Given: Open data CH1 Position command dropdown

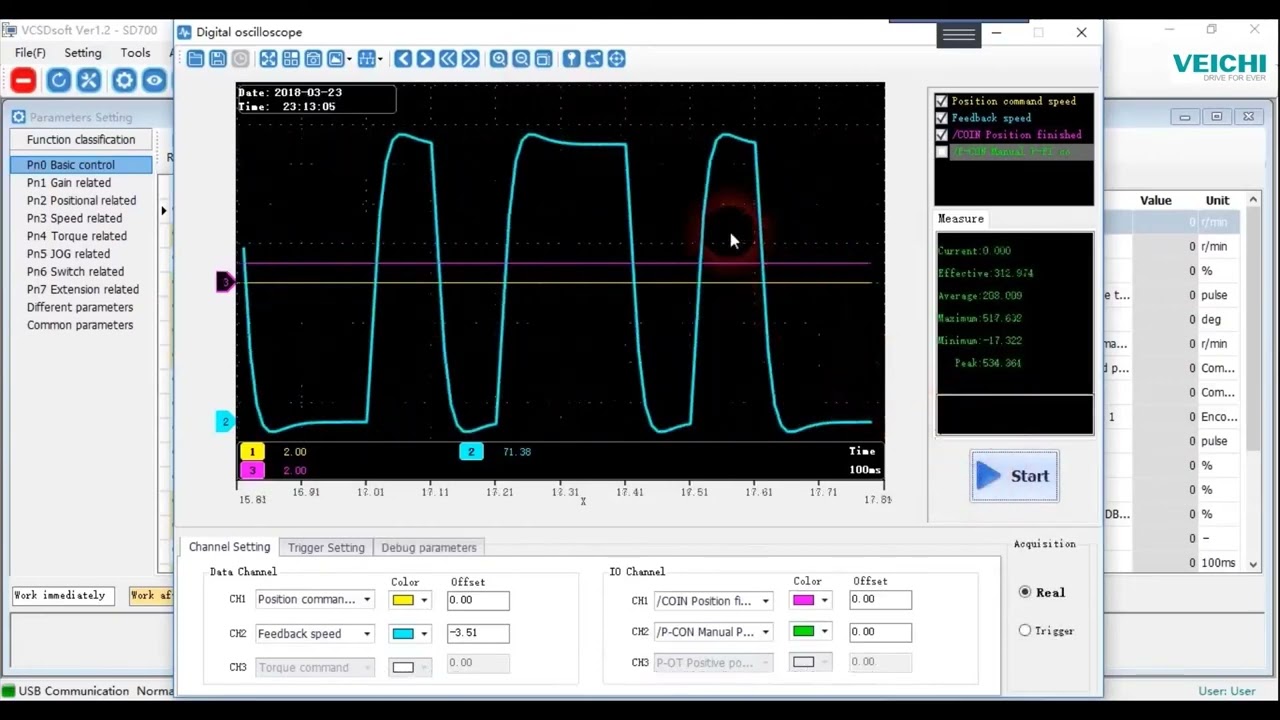Looking at the screenshot, I should 314,600.
